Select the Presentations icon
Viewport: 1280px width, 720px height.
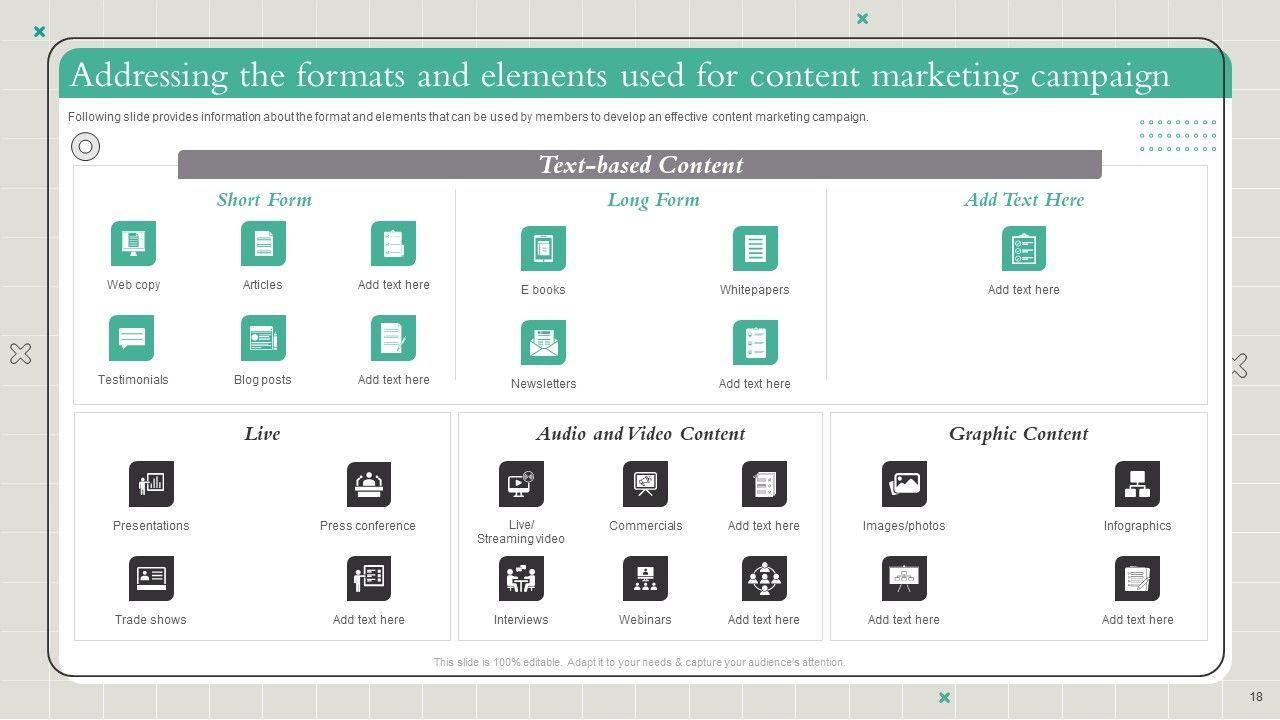click(x=151, y=484)
